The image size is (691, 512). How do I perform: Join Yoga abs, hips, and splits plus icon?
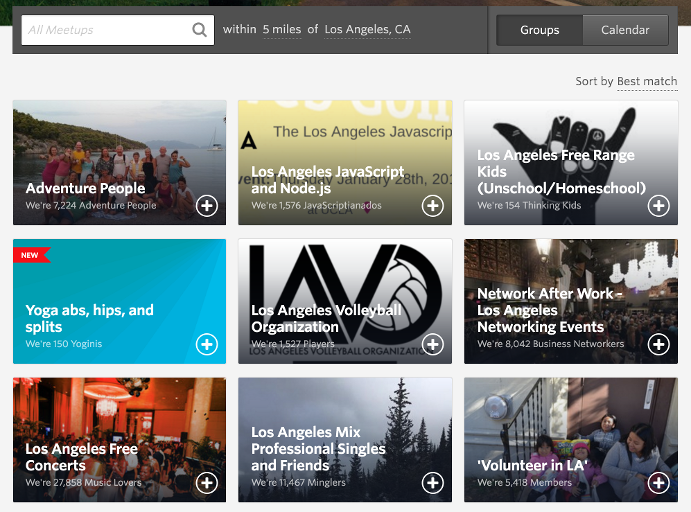pos(207,345)
